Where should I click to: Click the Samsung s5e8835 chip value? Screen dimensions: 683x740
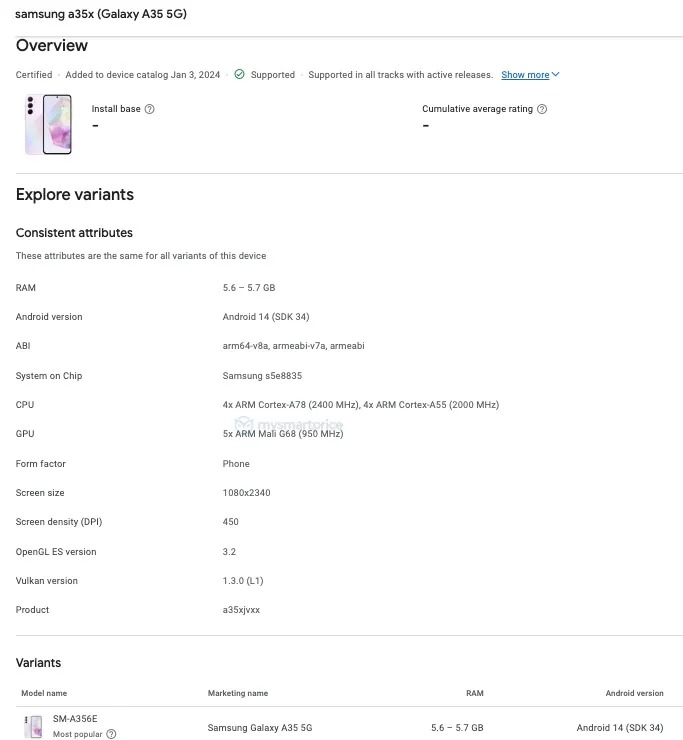(x=262, y=376)
